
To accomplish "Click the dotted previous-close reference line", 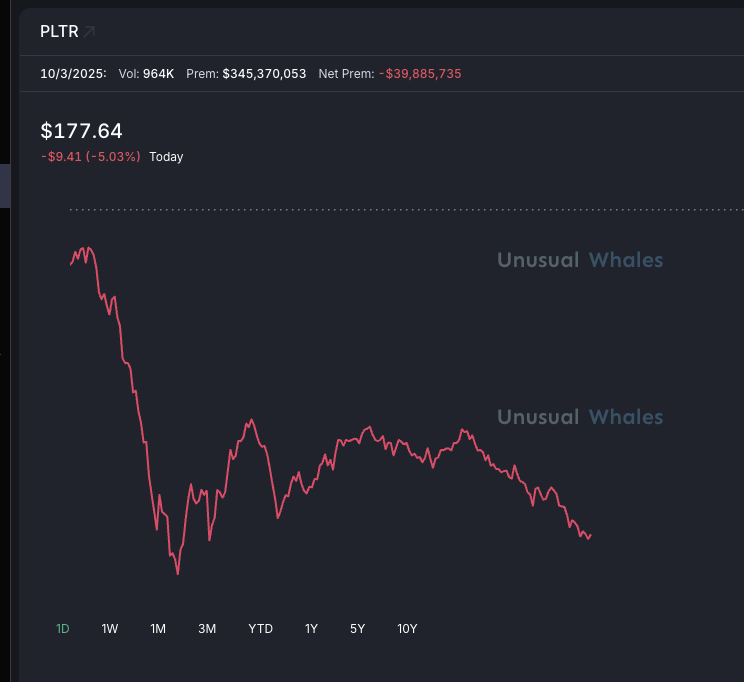I will (400, 210).
